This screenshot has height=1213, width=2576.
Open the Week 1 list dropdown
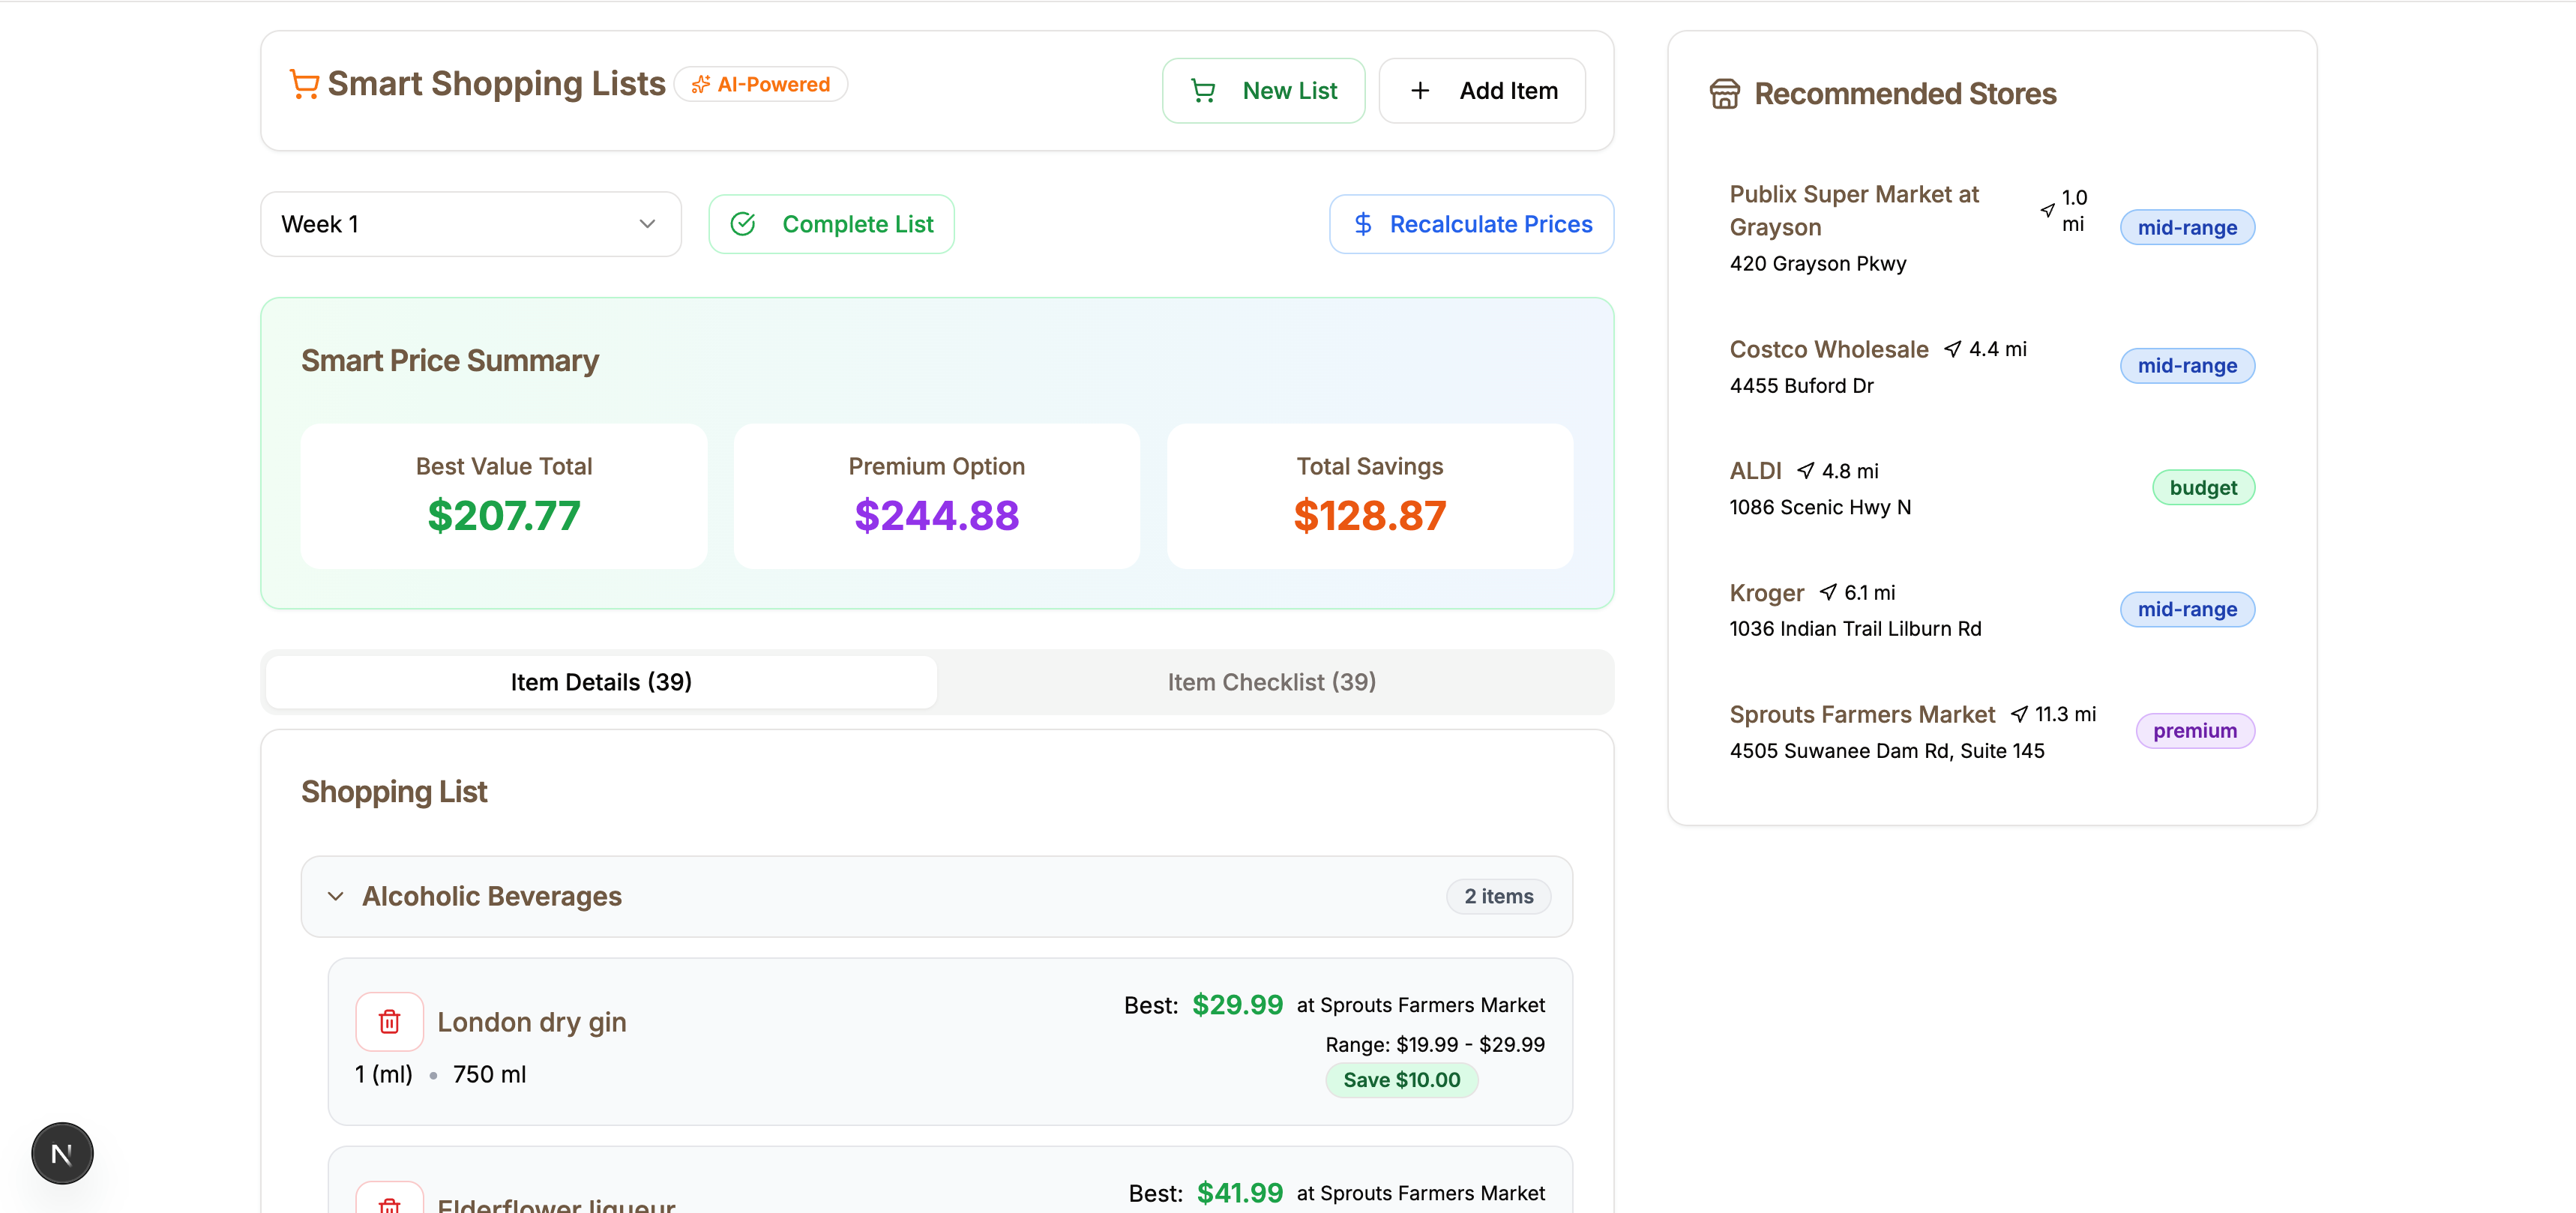coord(470,224)
